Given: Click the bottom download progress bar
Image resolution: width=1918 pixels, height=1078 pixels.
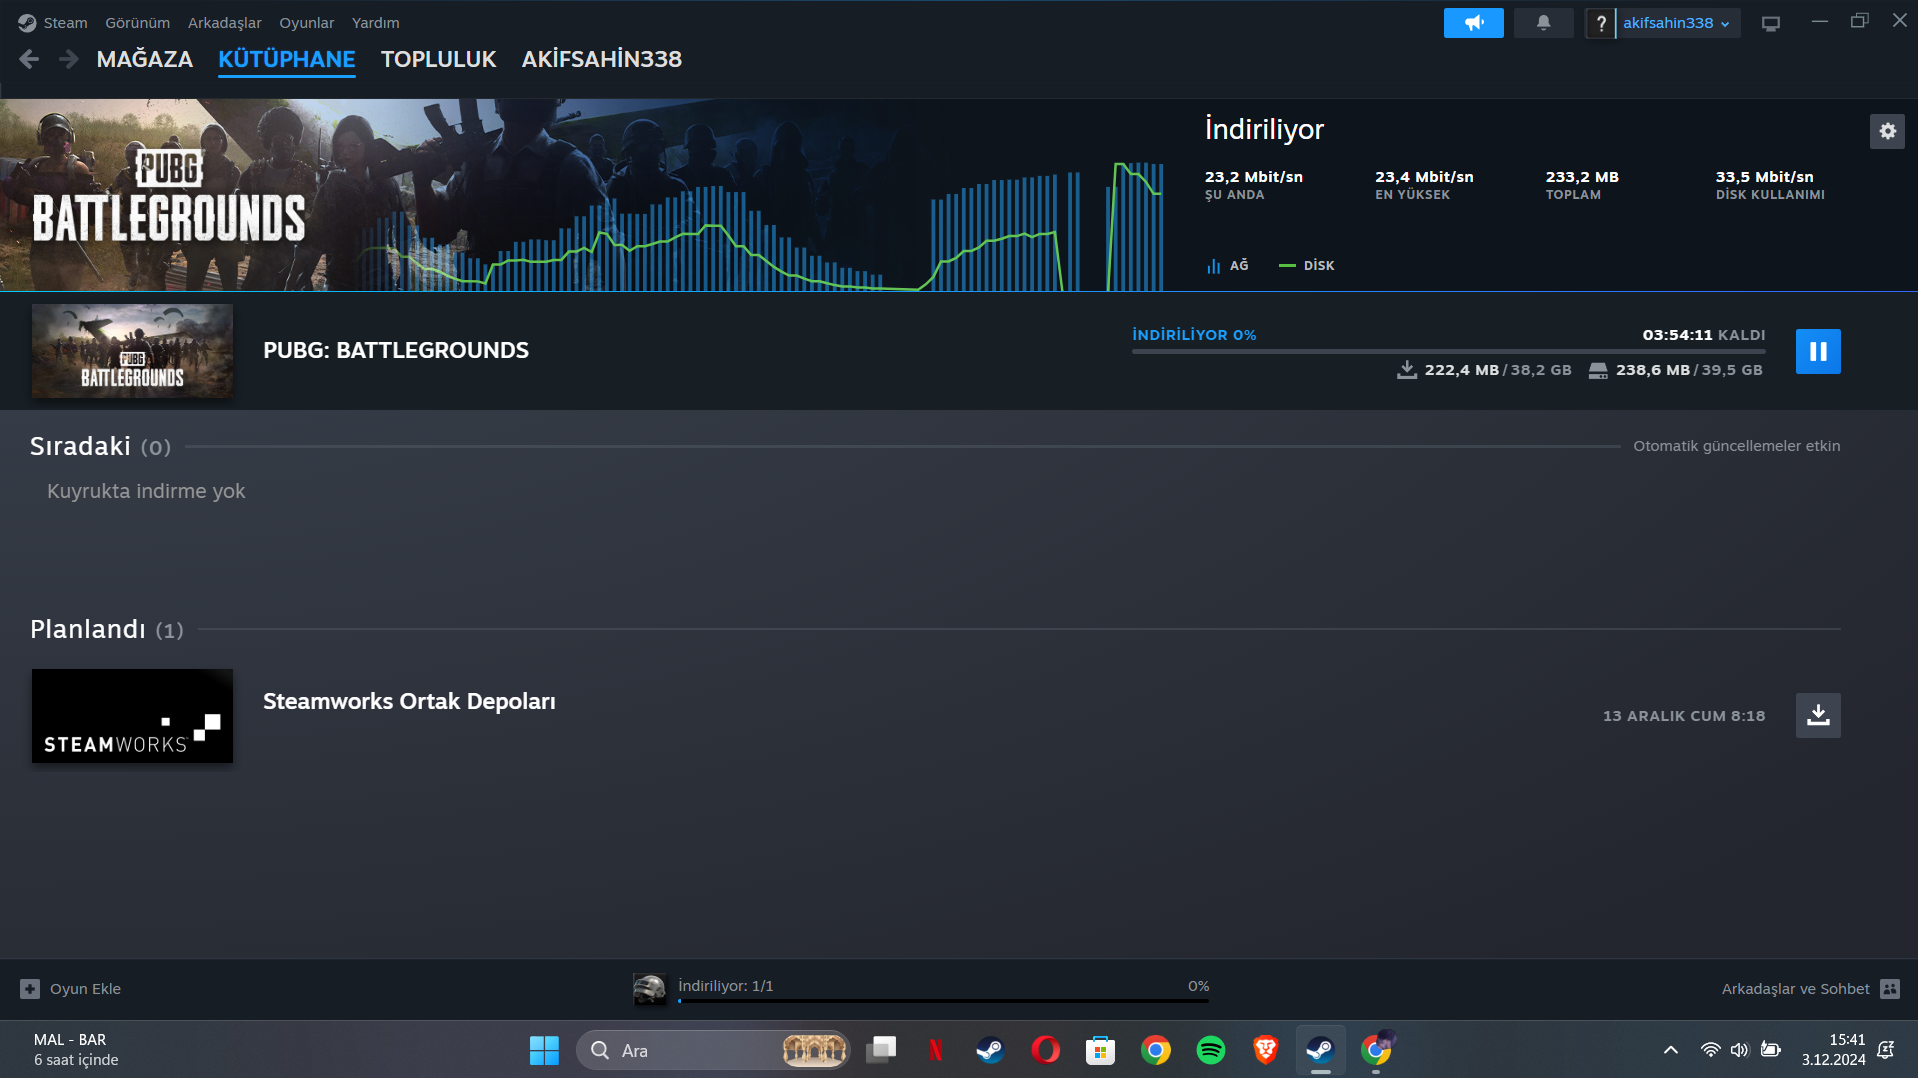Looking at the screenshot, I should [944, 1001].
